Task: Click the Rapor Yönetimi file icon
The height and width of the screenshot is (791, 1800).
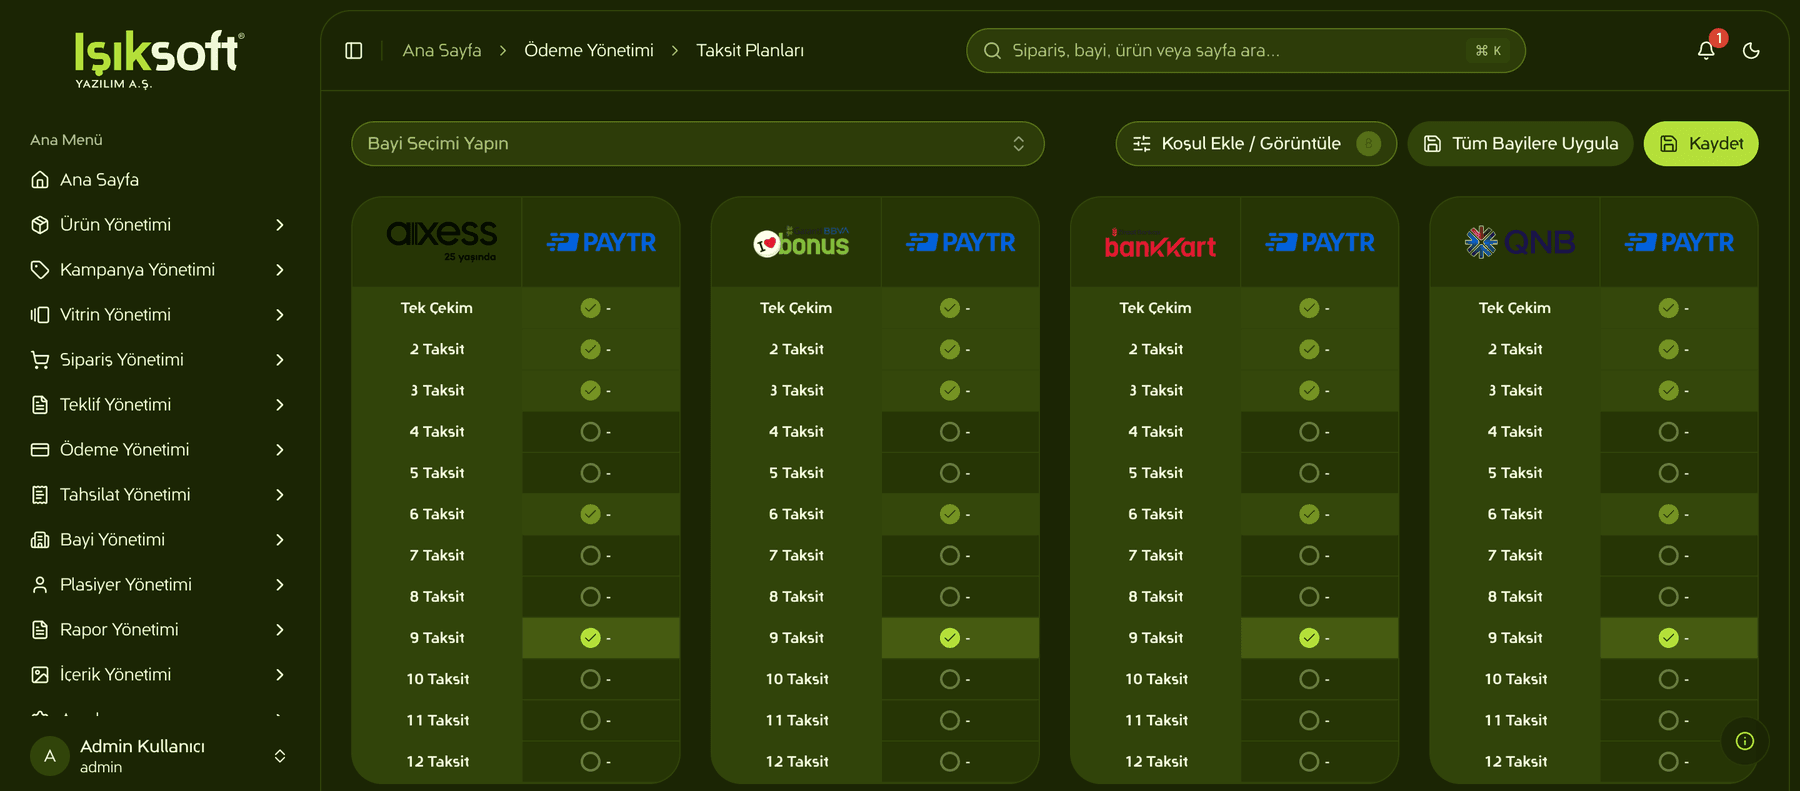Action: coord(40,630)
